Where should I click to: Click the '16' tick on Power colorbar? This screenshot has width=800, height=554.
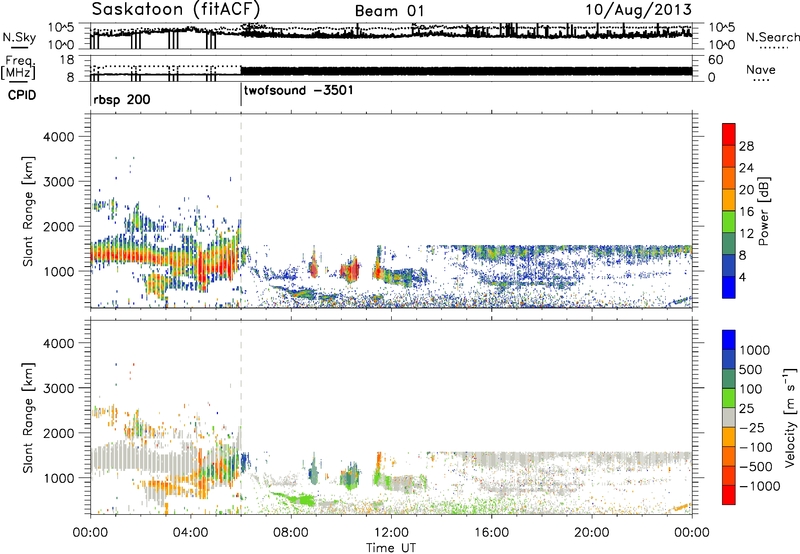tap(746, 212)
